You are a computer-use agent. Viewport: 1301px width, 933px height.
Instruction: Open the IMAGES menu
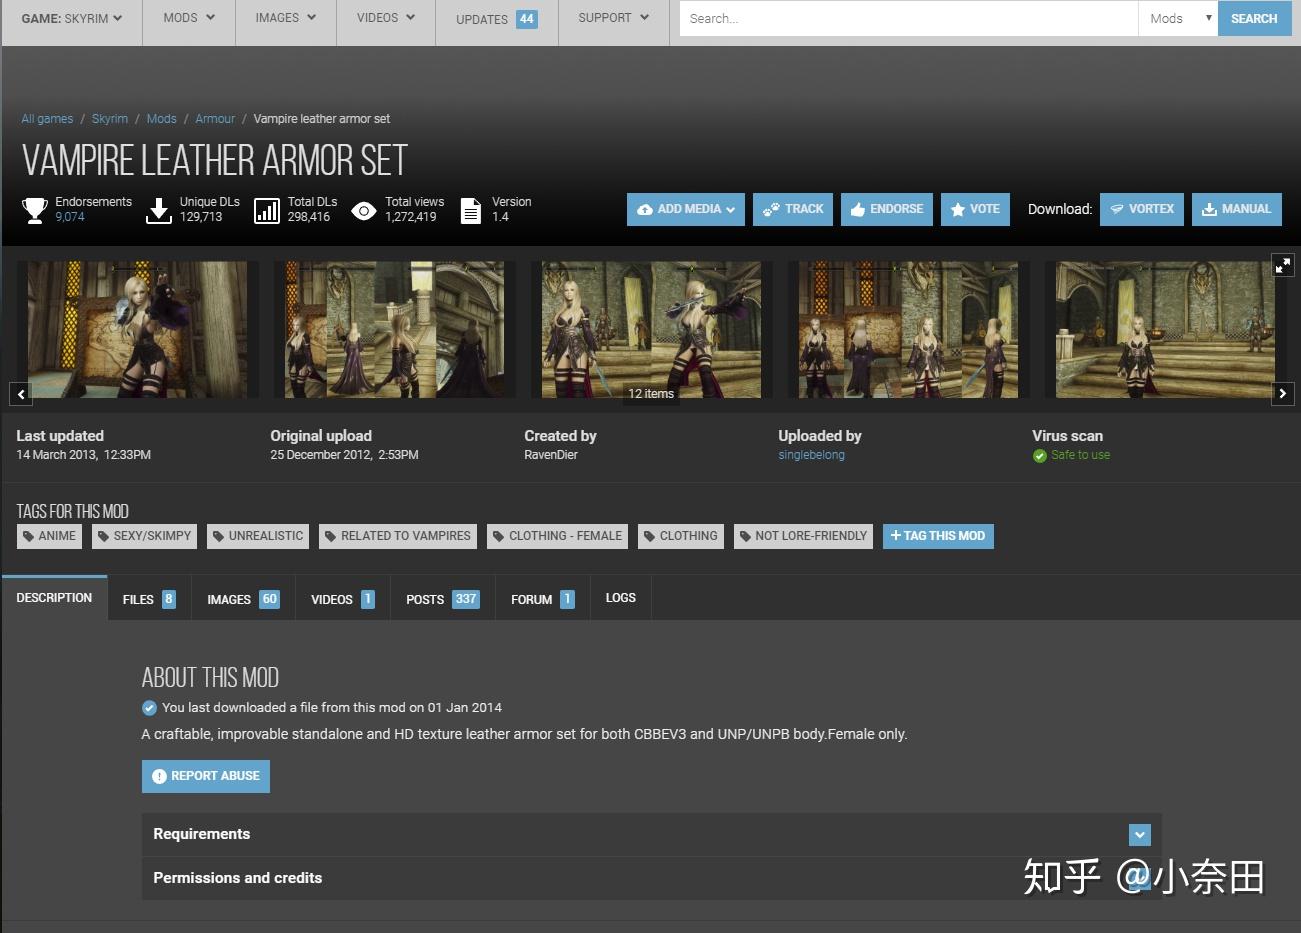tap(286, 18)
